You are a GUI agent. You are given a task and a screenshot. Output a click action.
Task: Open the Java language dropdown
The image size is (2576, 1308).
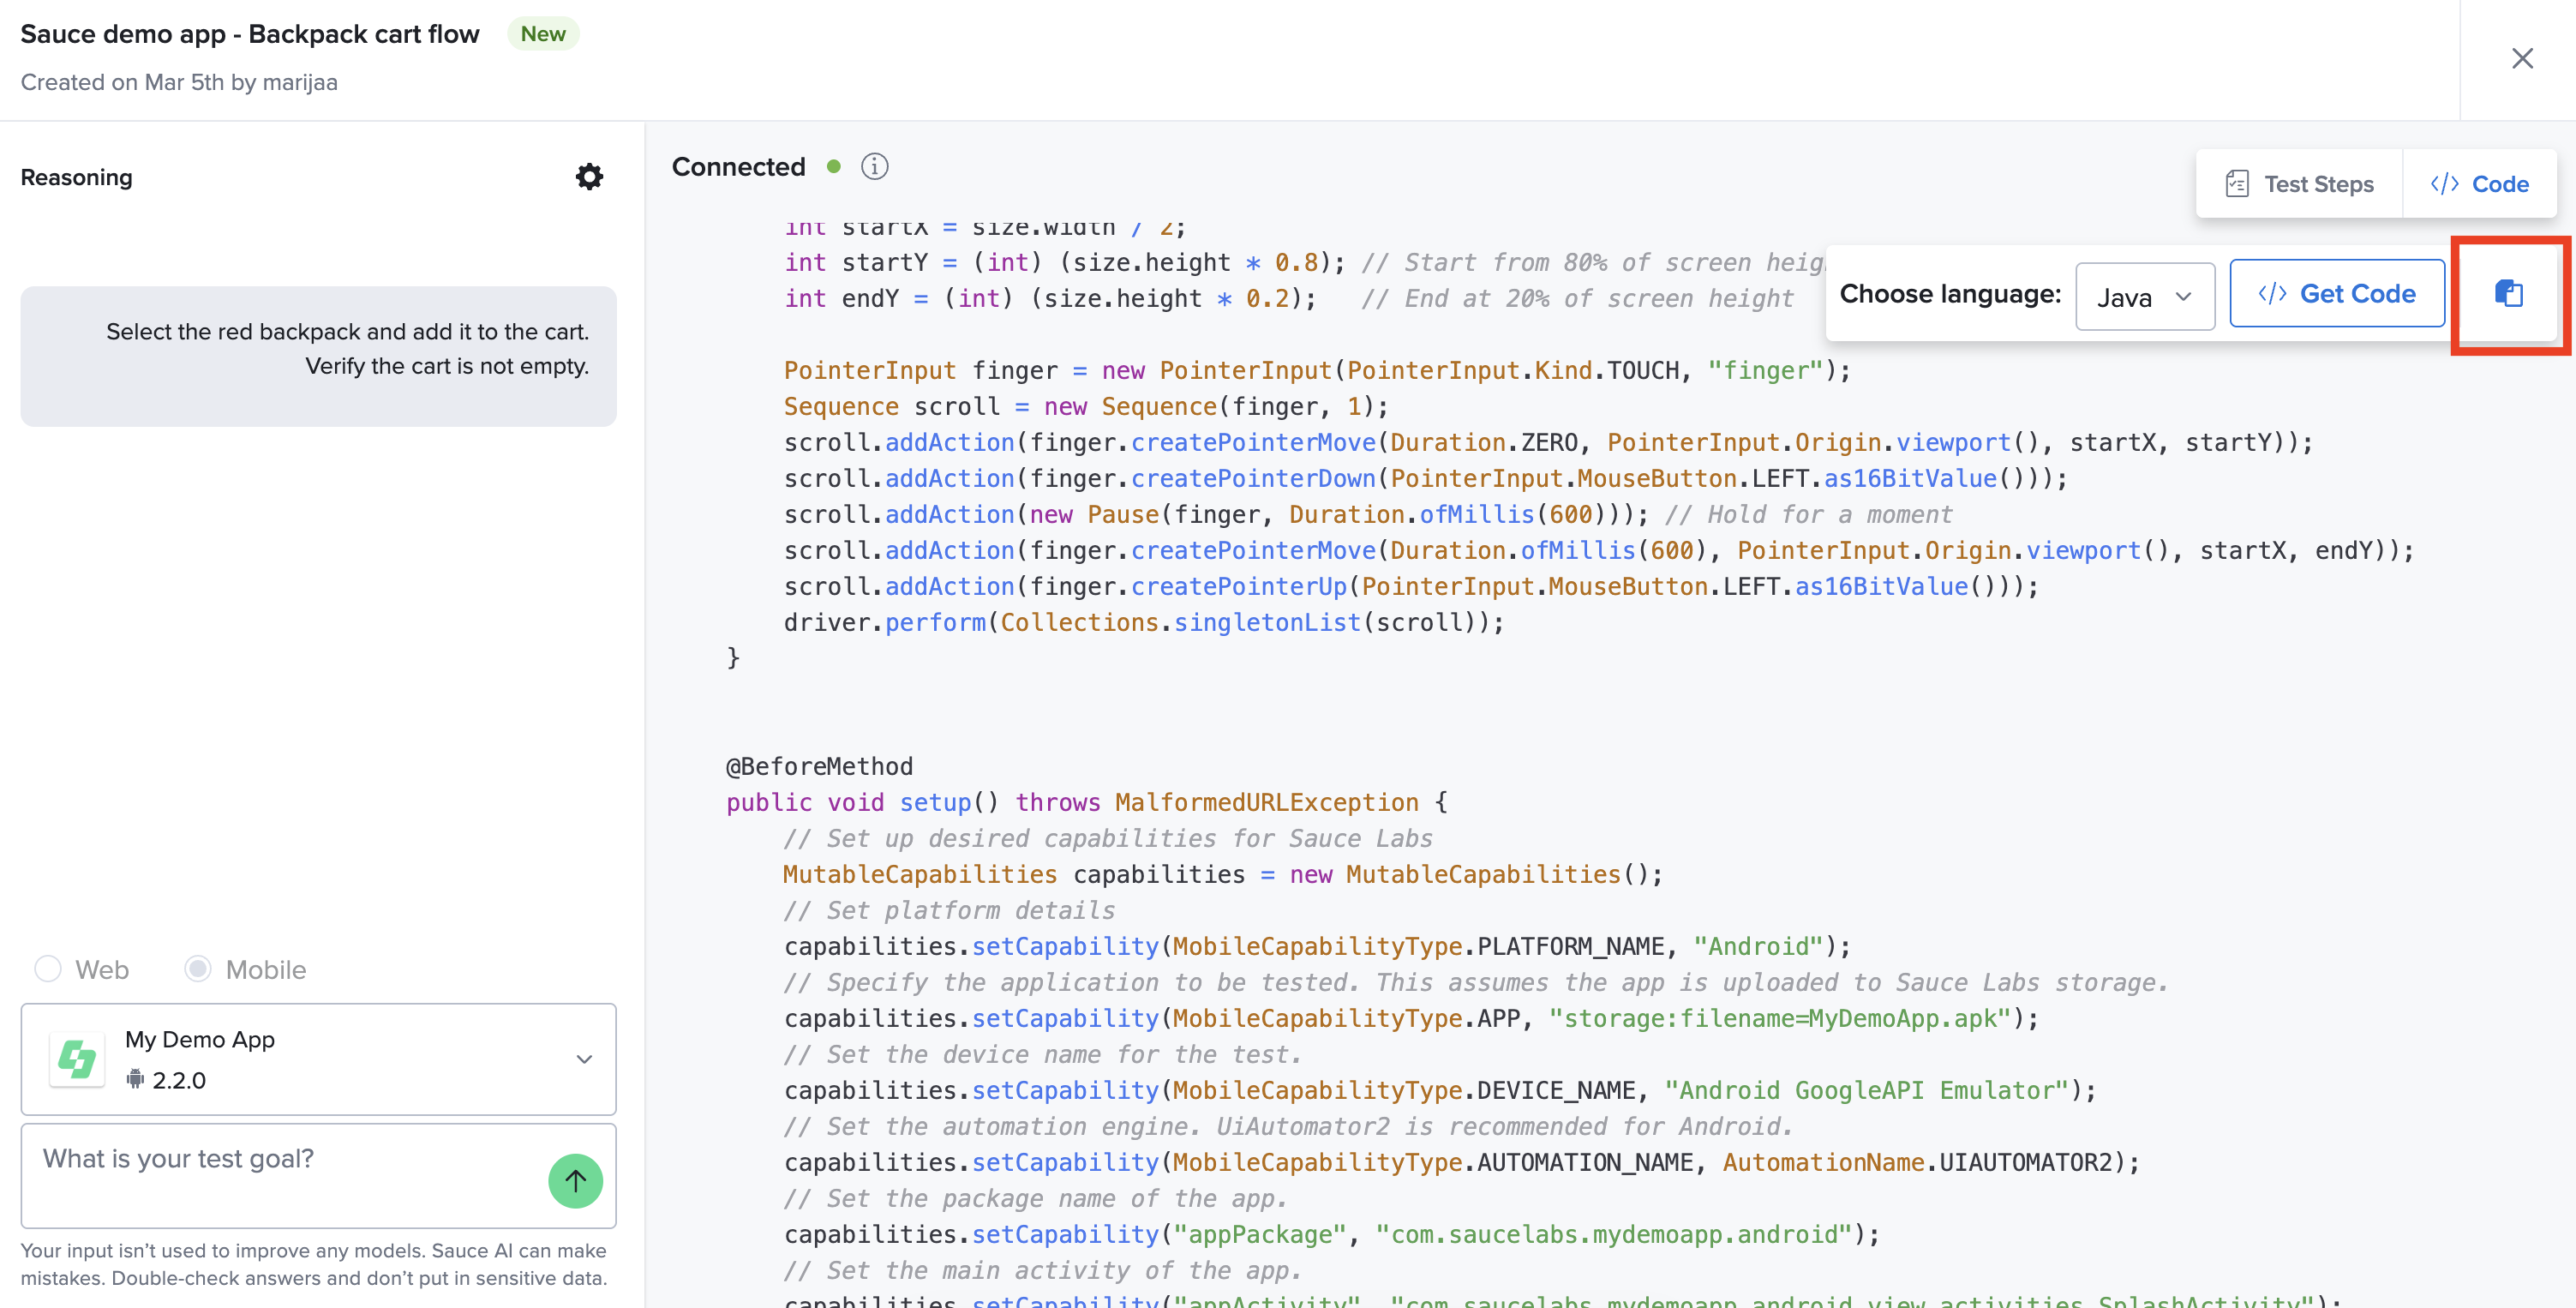click(x=2144, y=296)
